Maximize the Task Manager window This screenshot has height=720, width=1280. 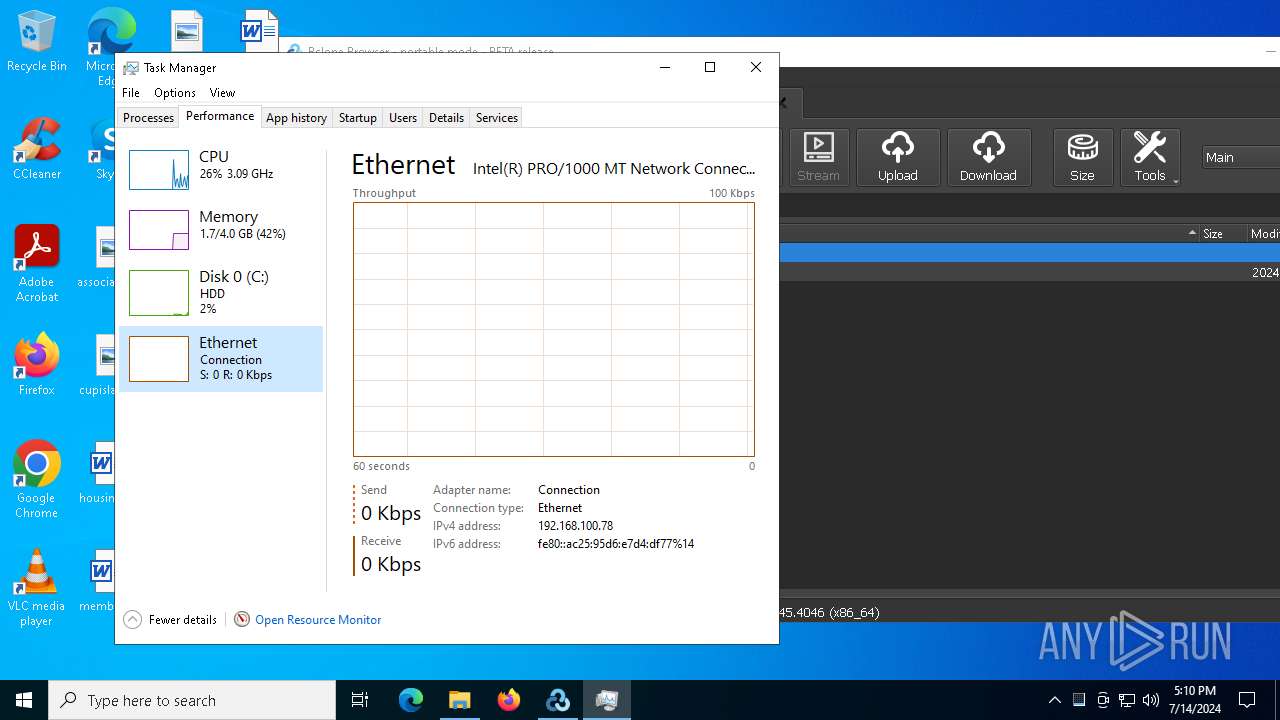[x=710, y=67]
